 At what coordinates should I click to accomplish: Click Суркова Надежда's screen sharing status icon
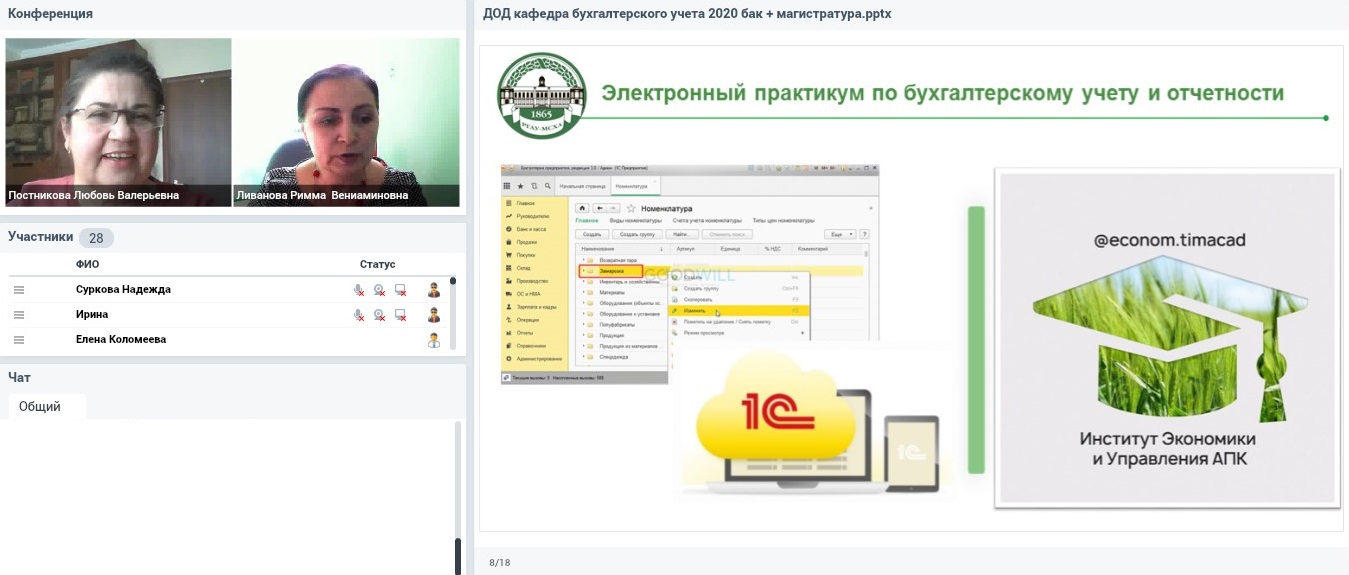(x=401, y=290)
